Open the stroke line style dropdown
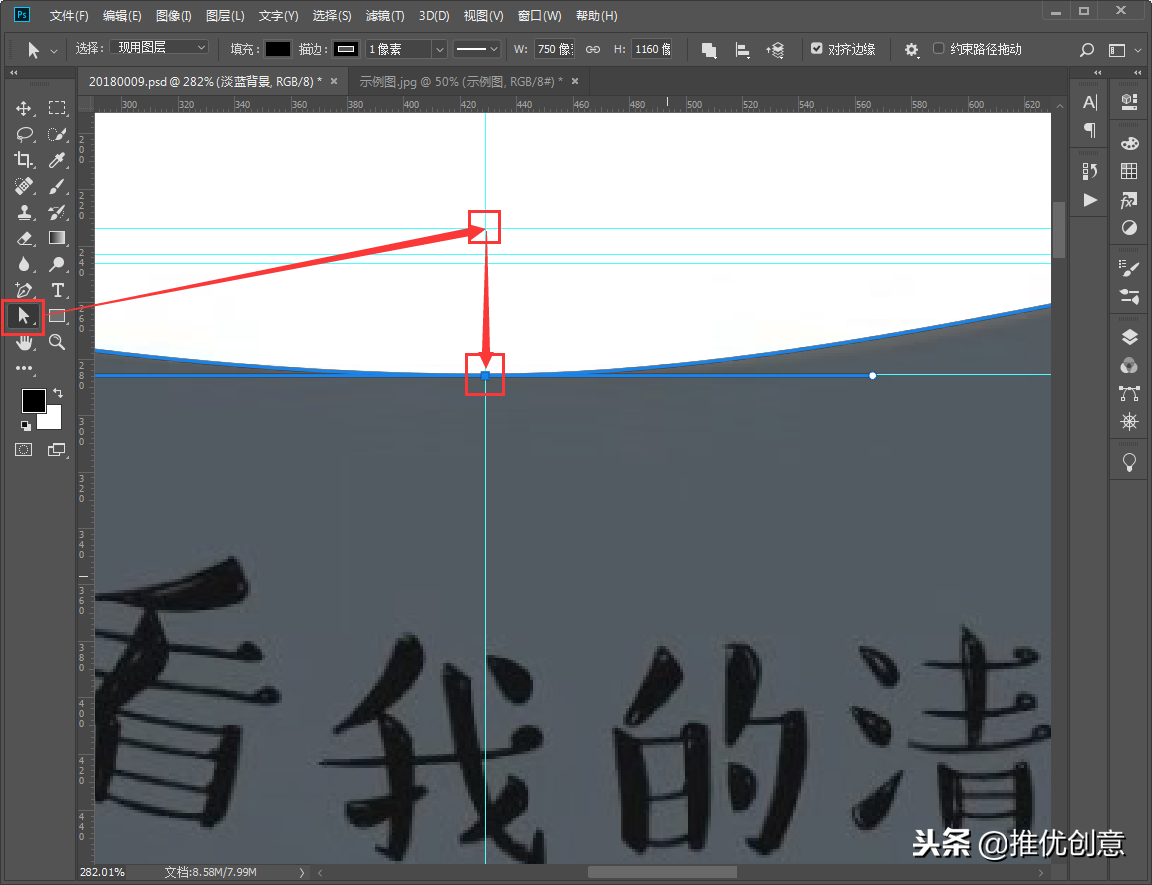This screenshot has height=885, width=1152. click(476, 49)
